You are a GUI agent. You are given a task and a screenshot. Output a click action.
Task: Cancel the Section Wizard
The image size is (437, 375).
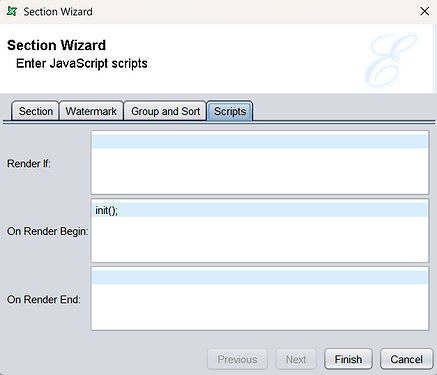pyautogui.click(x=407, y=359)
